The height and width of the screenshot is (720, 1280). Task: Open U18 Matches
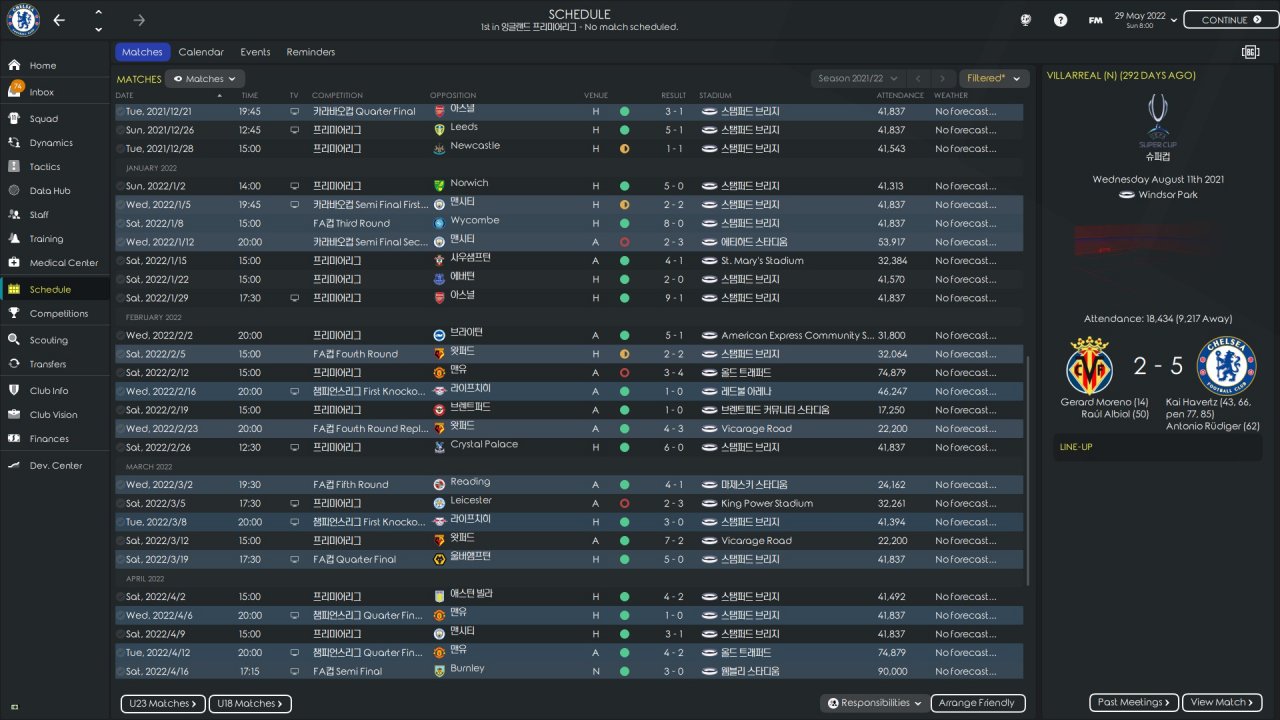[250, 704]
